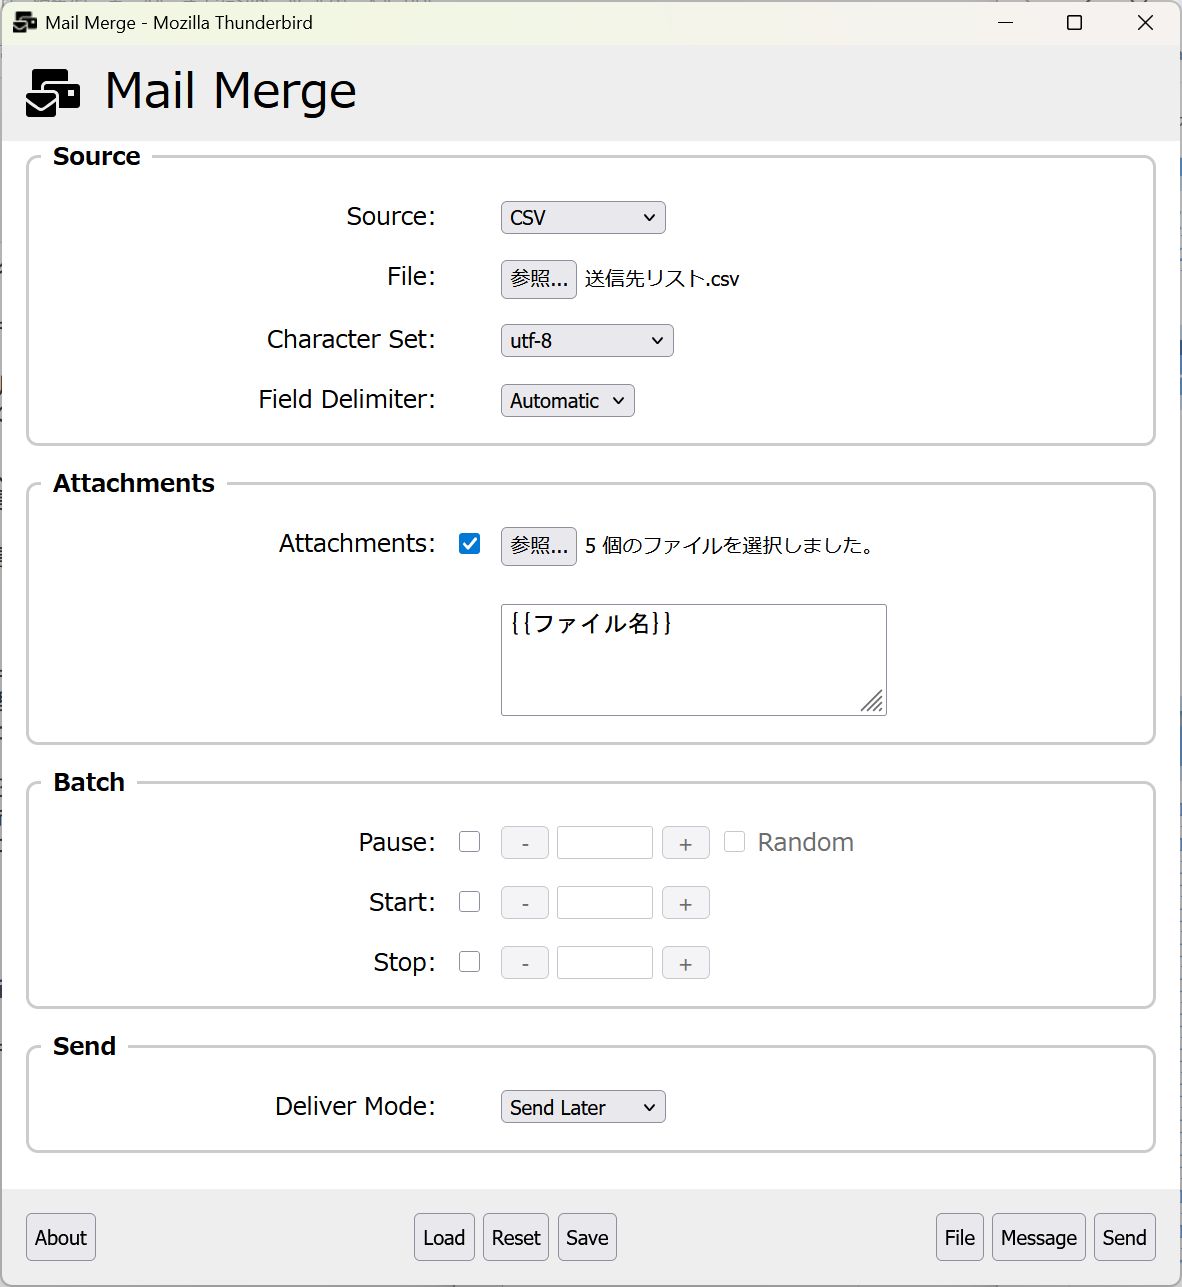Increase the Stop value with plus
Viewport: 1182px width, 1287px height.
click(685, 963)
